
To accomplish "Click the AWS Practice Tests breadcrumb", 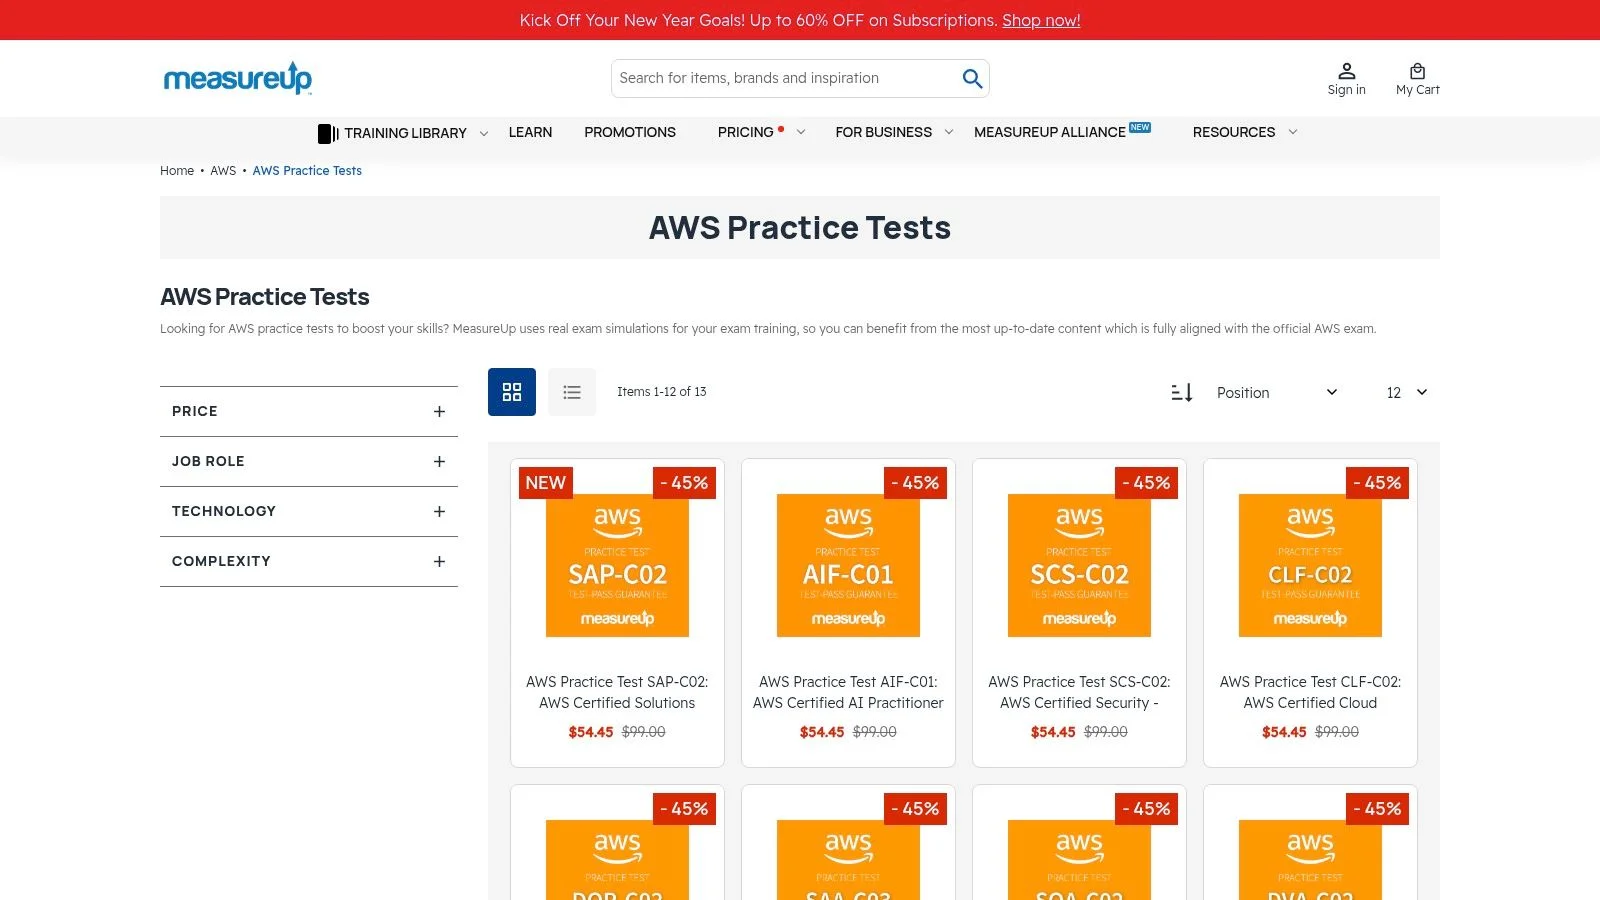I will coord(307,171).
